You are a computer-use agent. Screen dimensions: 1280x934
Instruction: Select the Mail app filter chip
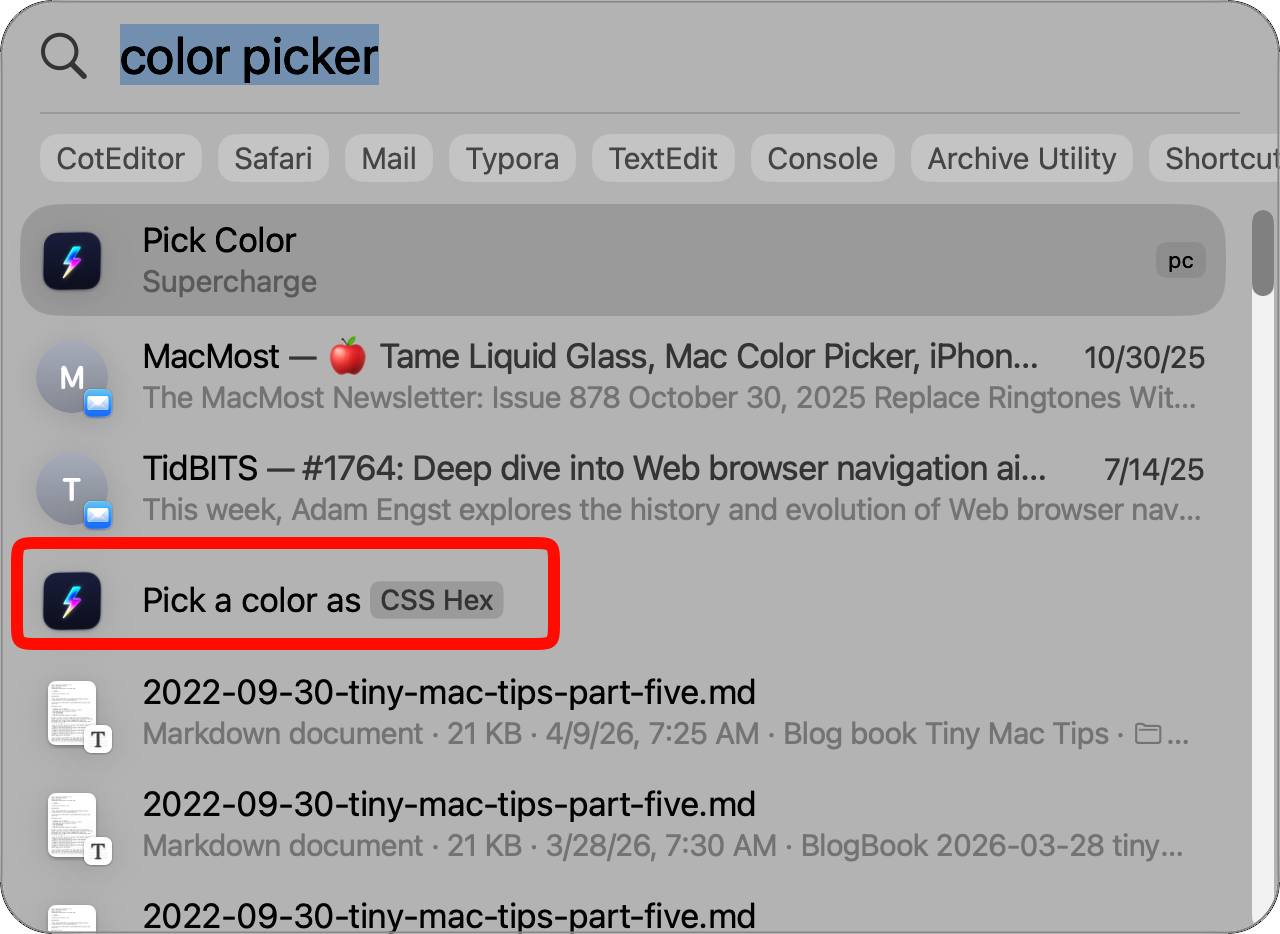coord(388,157)
